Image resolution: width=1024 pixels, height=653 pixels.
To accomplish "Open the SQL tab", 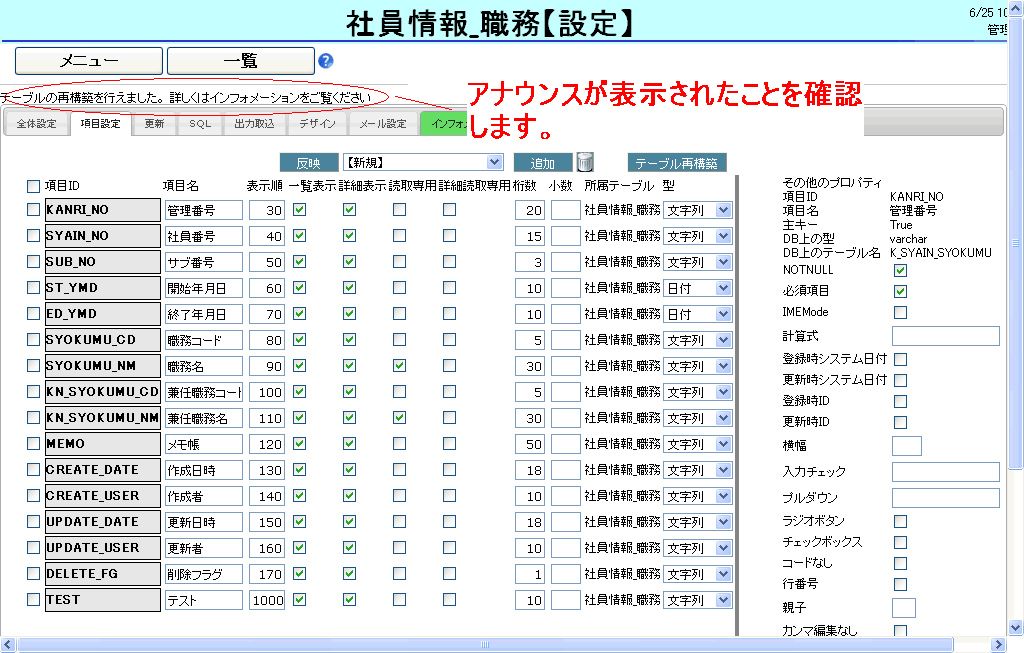I will pos(200,124).
